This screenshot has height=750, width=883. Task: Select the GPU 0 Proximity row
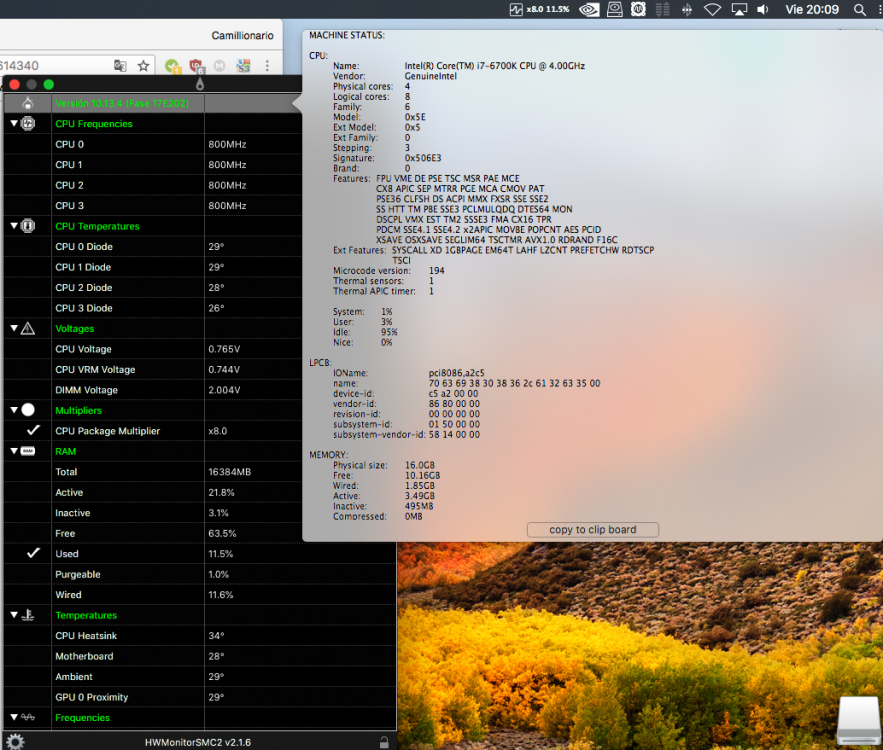[200, 697]
